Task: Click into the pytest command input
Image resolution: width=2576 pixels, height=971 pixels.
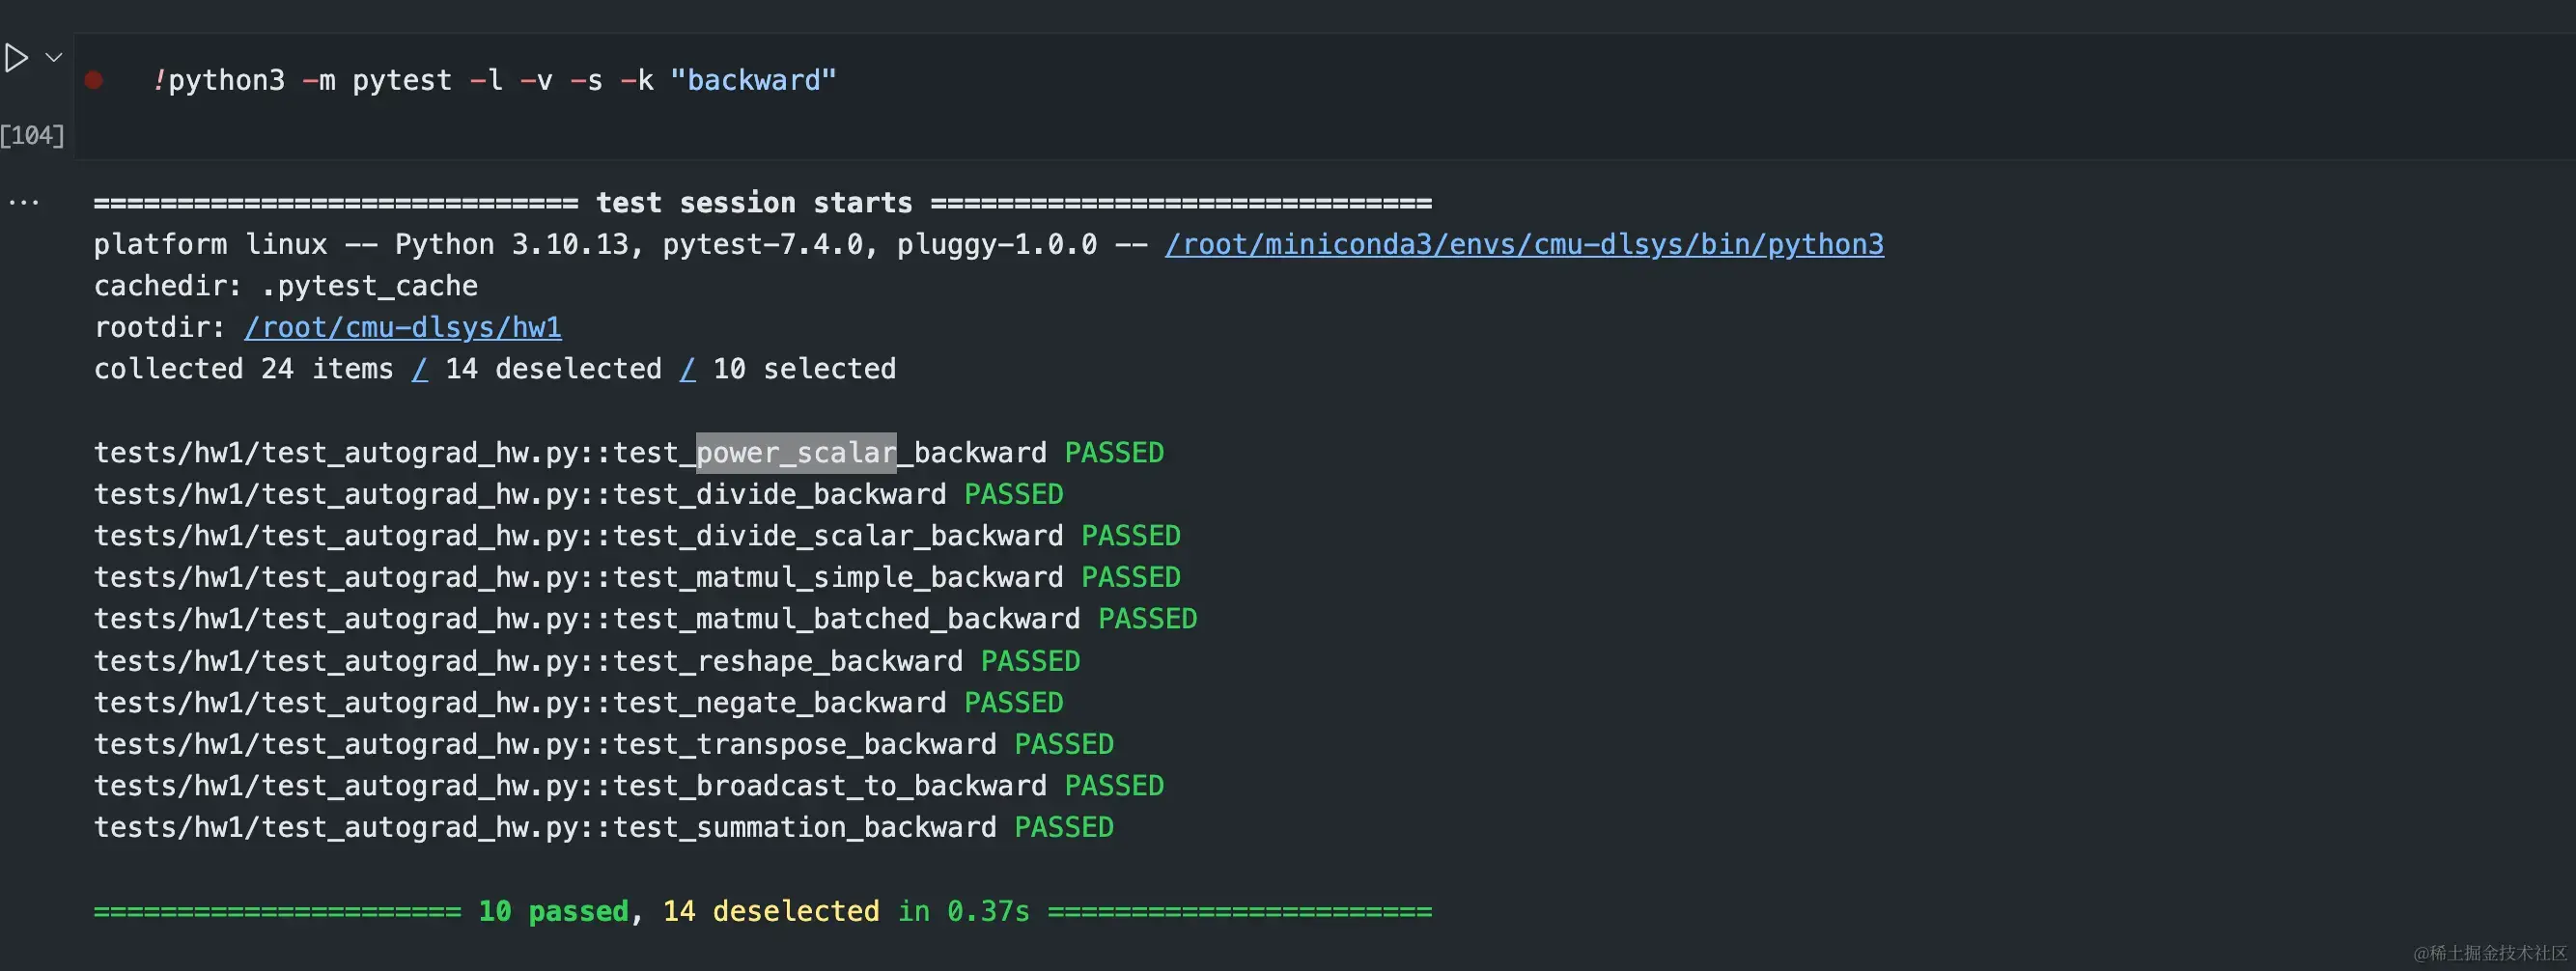Action: [x=1200, y=80]
